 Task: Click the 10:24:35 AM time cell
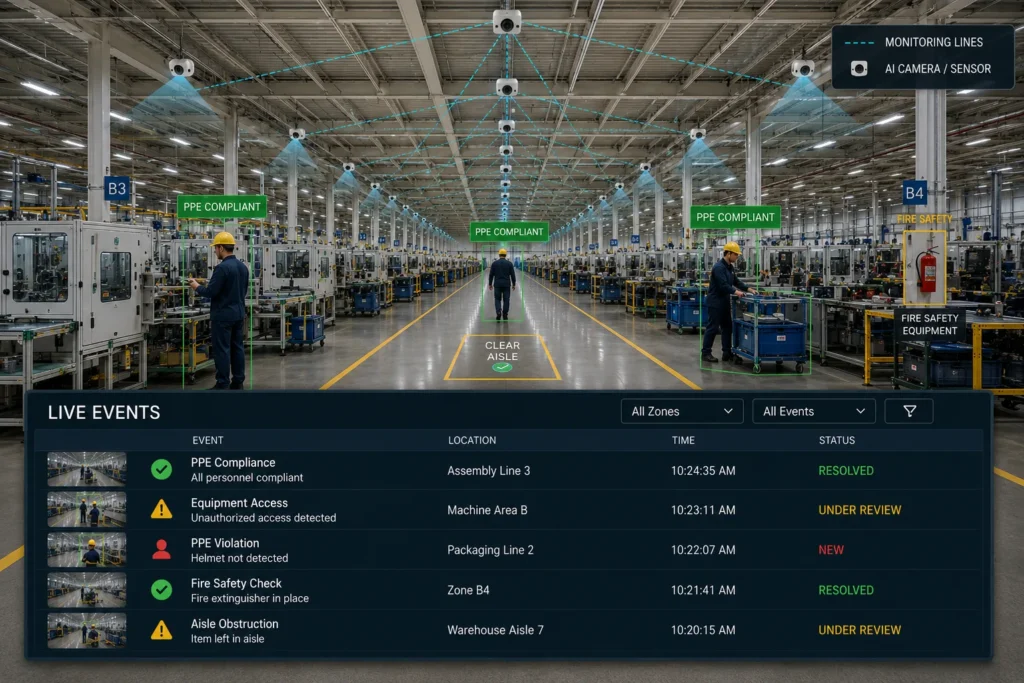(x=703, y=470)
